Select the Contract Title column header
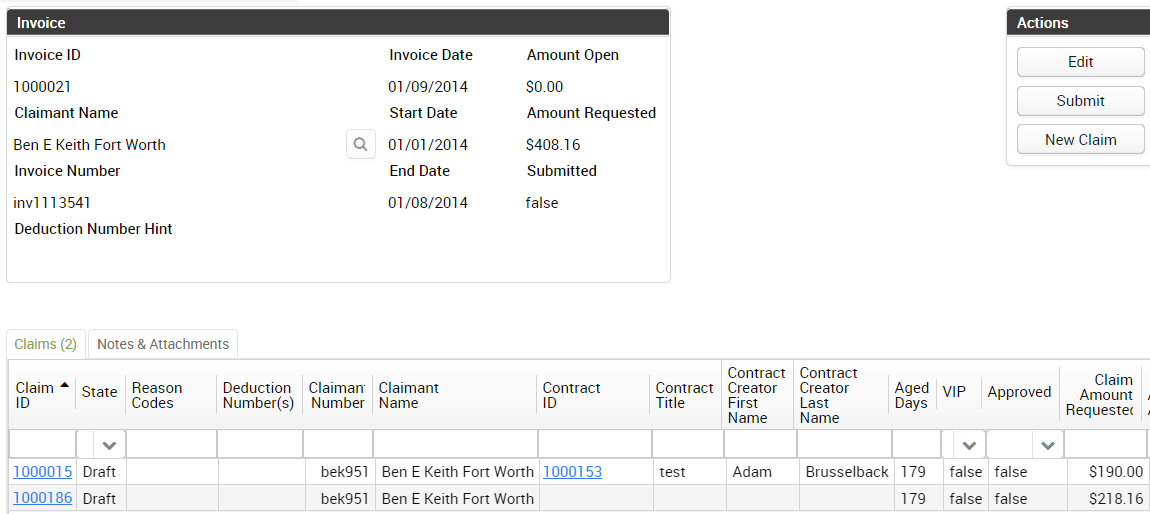Screen dimensions: 1150x514 (684, 395)
